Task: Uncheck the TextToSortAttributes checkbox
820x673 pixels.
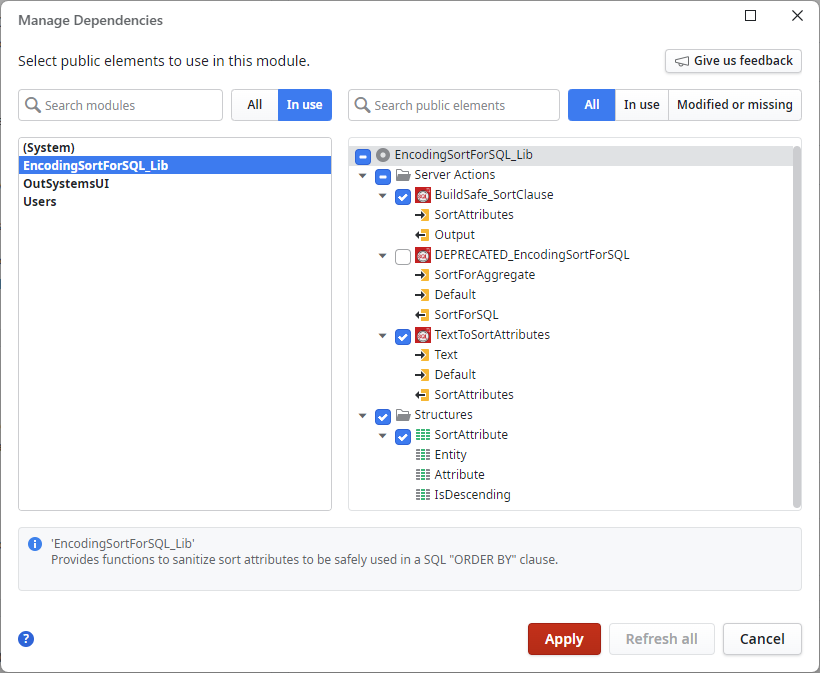Action: coord(403,336)
